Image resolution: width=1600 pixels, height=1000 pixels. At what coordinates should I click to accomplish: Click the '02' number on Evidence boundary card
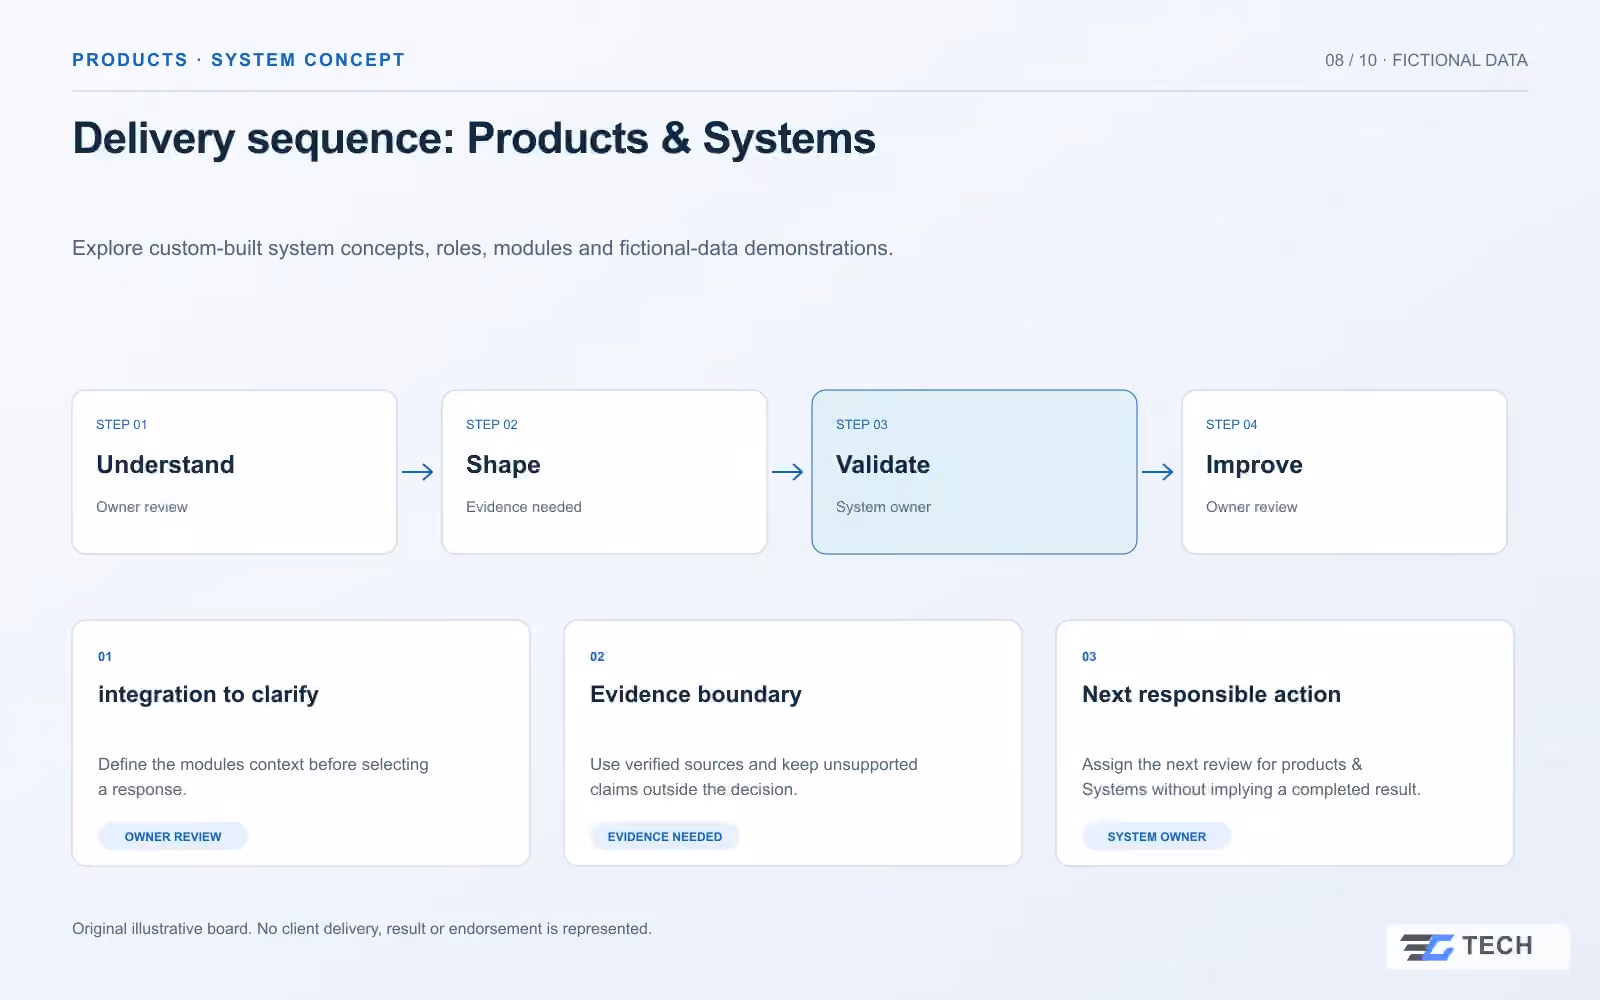click(597, 657)
